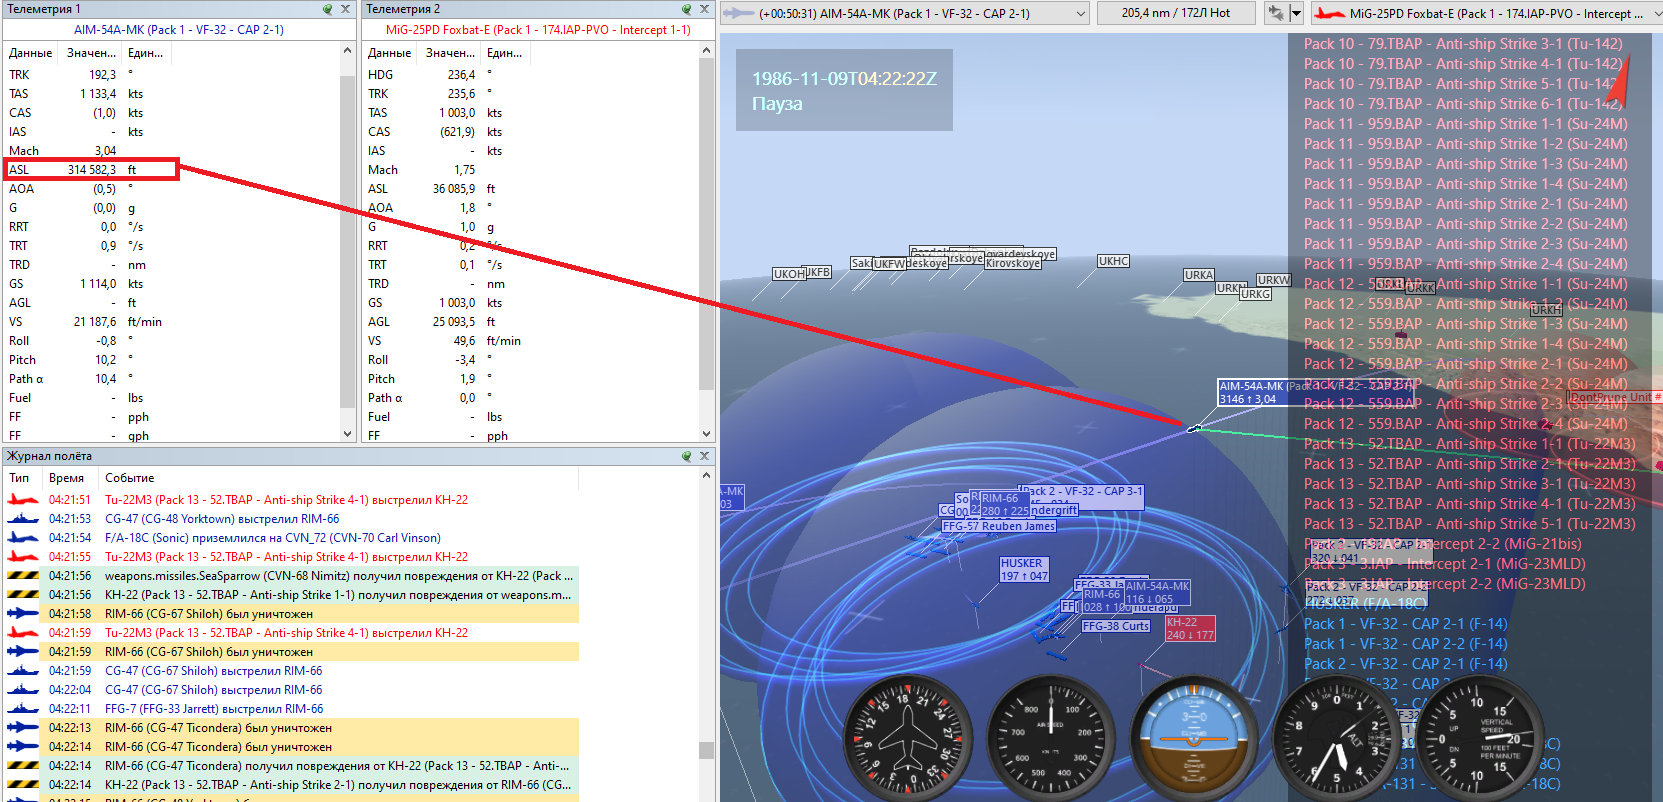
Task: Select Pack 11 Anti-ship Strike 1-1 (Su-24M) entry
Action: point(1465,124)
